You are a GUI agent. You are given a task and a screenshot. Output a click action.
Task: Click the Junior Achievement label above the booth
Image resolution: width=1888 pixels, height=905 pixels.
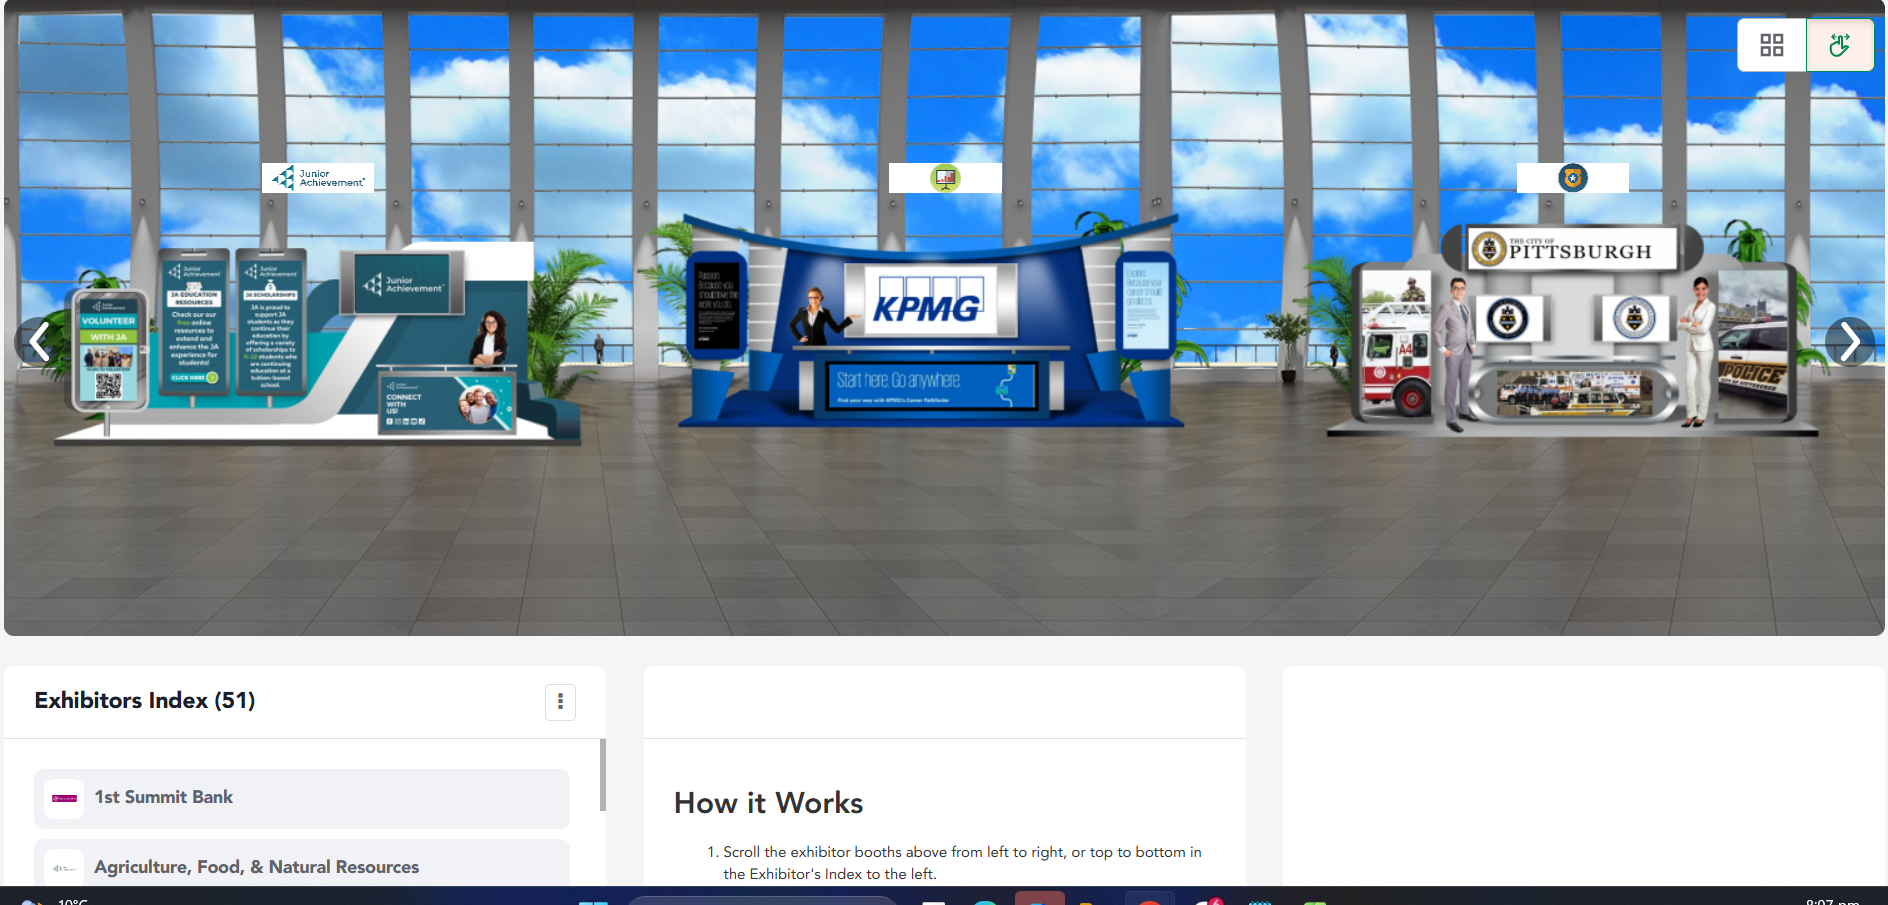click(318, 178)
